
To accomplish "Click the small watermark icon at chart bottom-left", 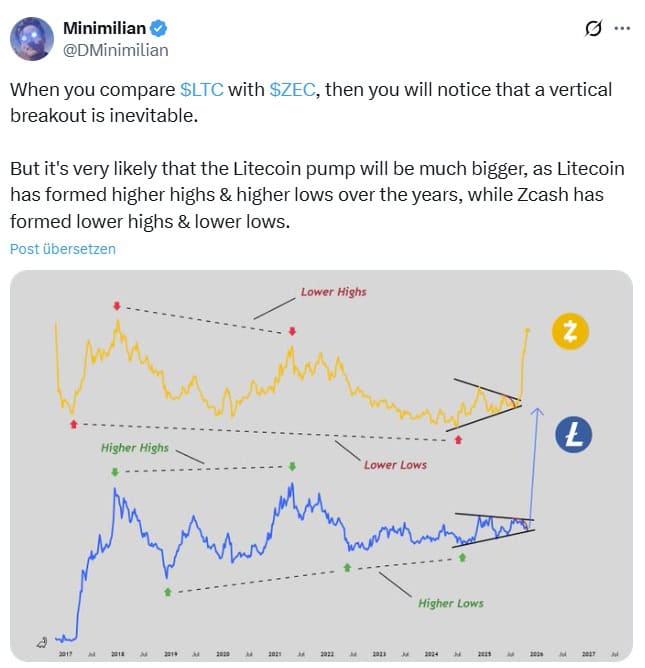I will pos(41,643).
